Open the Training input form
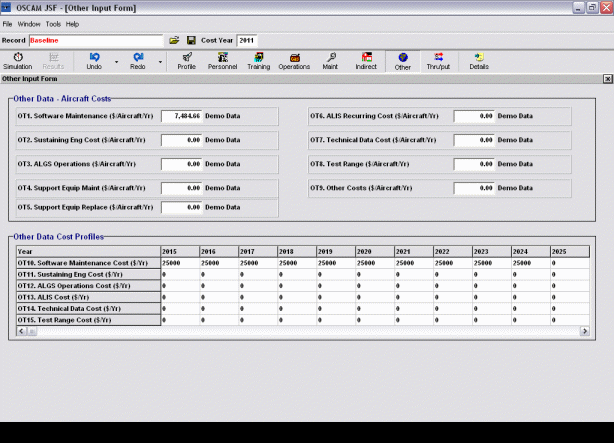614x443 pixels. point(258,61)
